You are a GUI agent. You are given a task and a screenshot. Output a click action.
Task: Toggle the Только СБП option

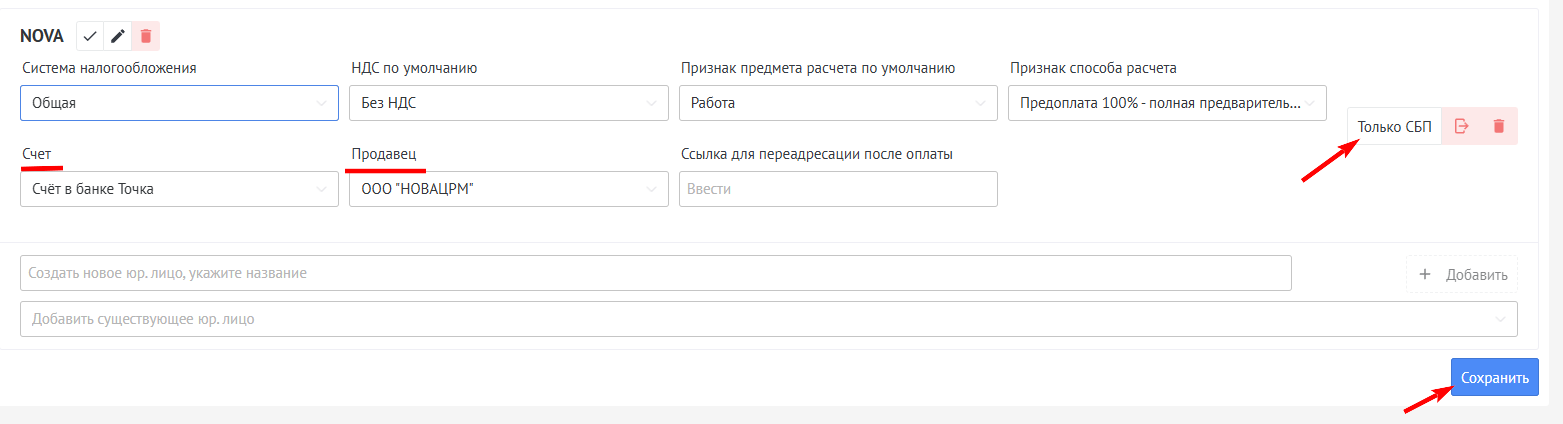tap(1394, 126)
